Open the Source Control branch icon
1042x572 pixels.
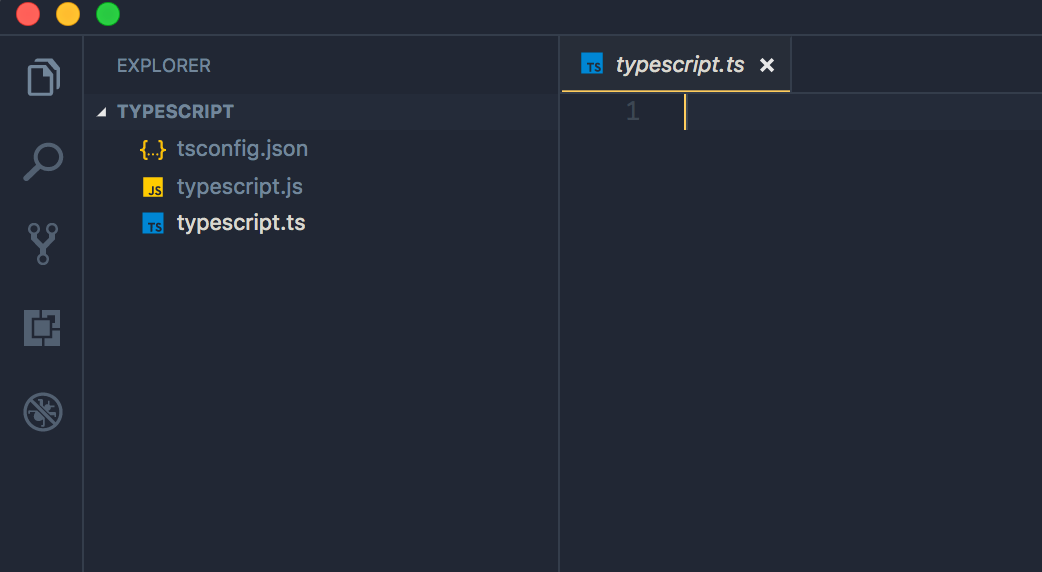click(x=43, y=244)
